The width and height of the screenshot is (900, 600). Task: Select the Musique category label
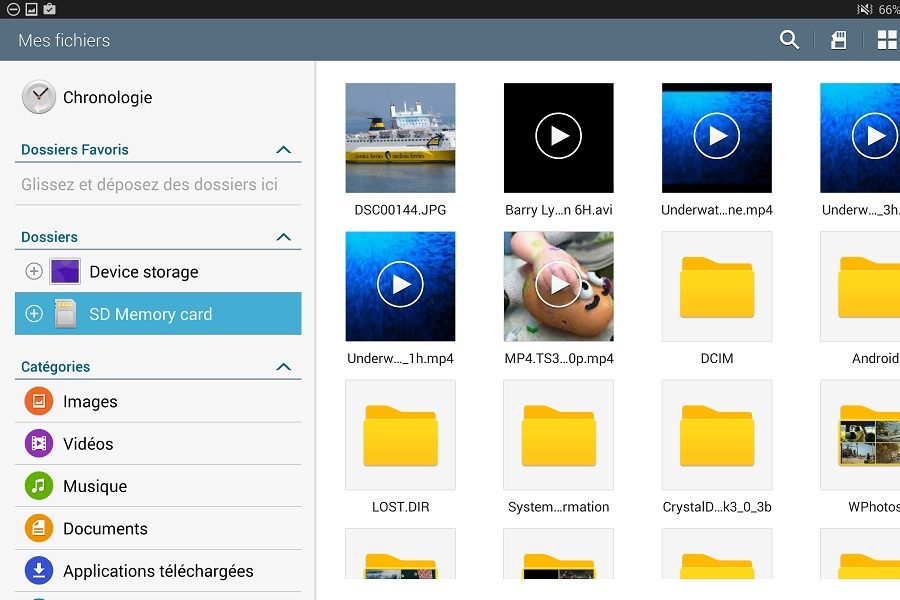pos(95,486)
